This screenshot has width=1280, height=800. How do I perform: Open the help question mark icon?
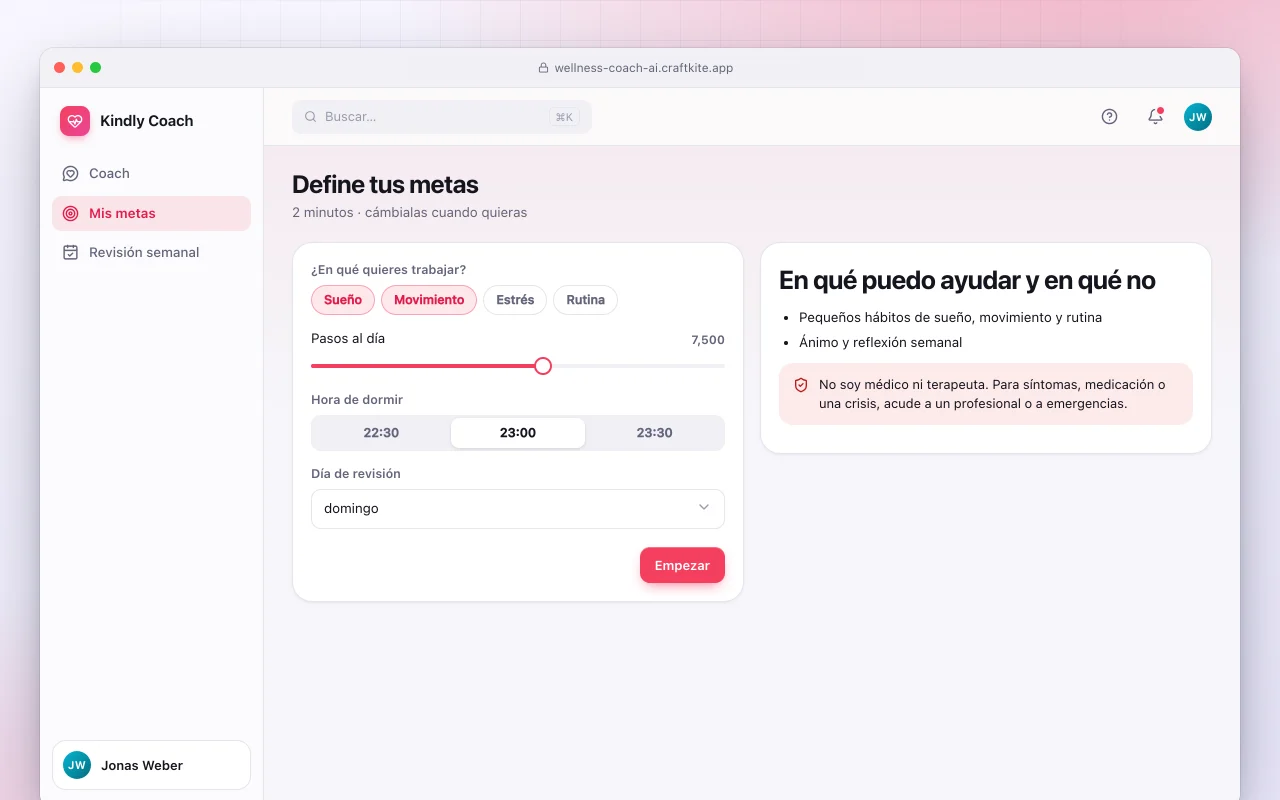pyautogui.click(x=1109, y=117)
